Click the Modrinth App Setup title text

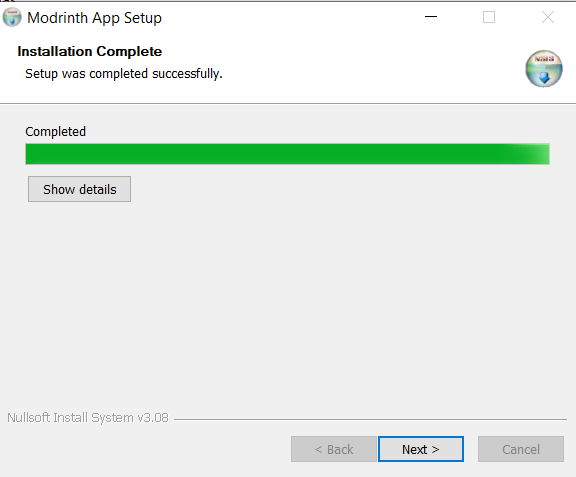tap(94, 18)
